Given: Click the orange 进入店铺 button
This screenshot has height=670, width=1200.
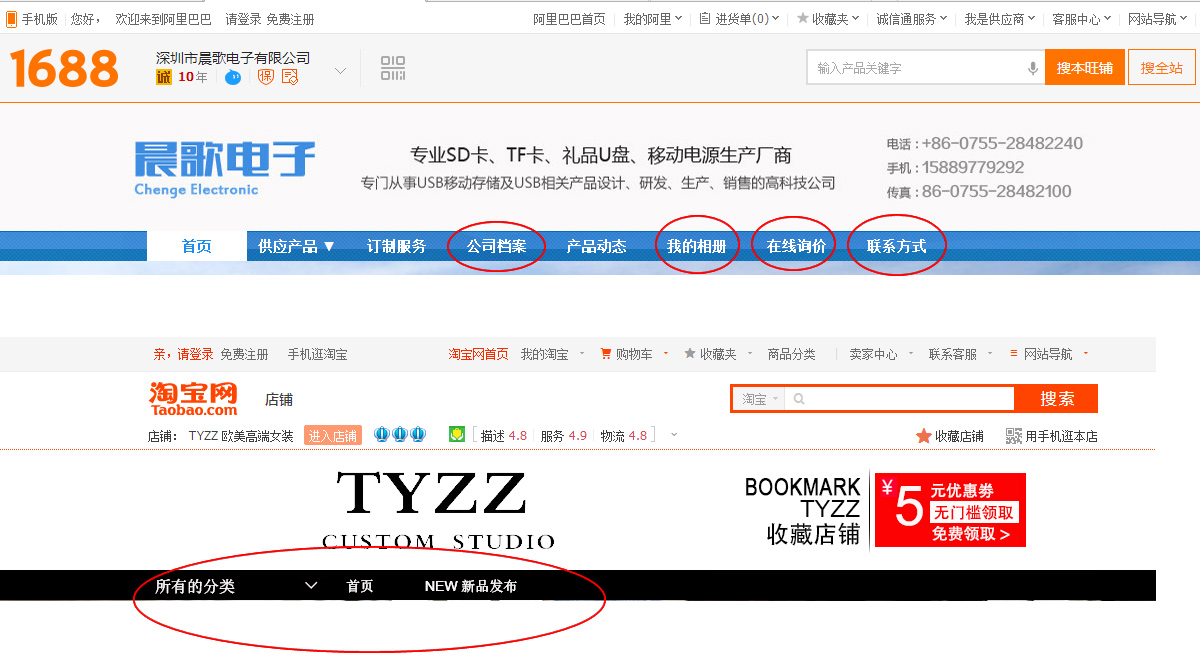Looking at the screenshot, I should coord(332,435).
